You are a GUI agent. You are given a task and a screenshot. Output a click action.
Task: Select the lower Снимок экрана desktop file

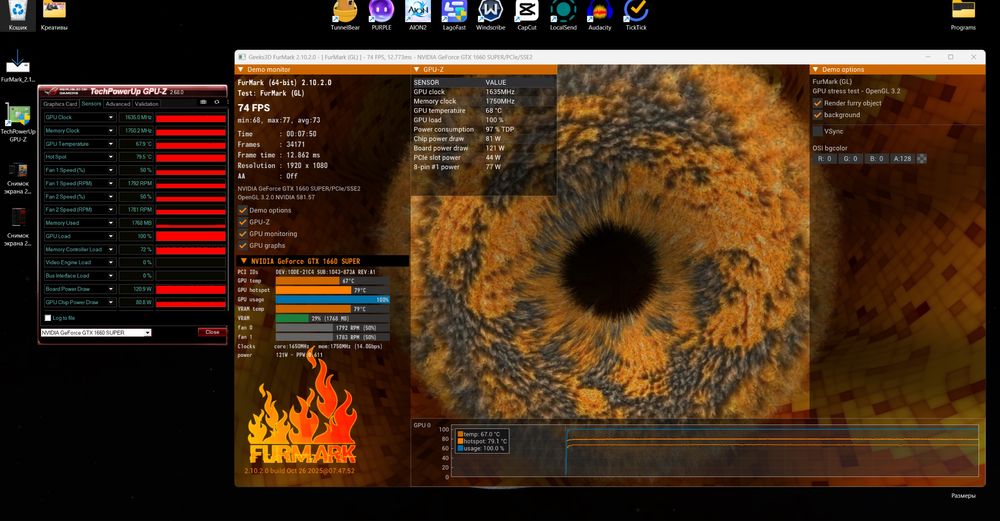click(18, 228)
